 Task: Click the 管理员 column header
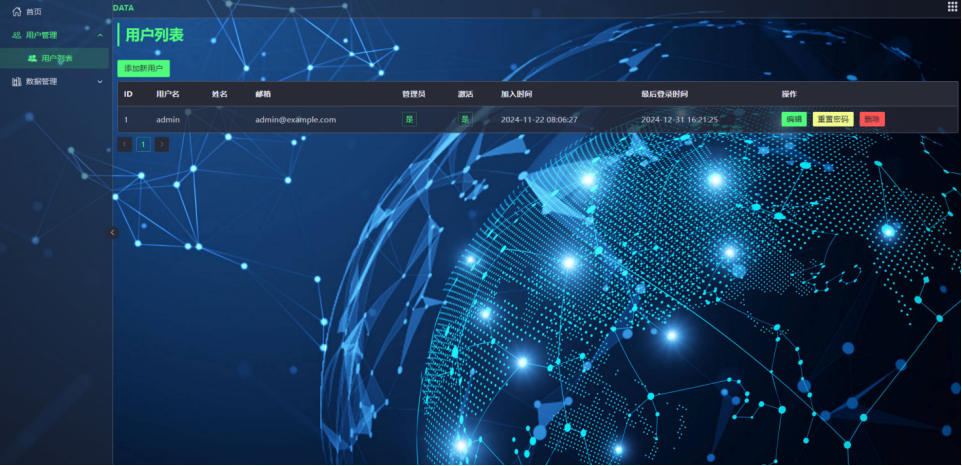[x=414, y=94]
